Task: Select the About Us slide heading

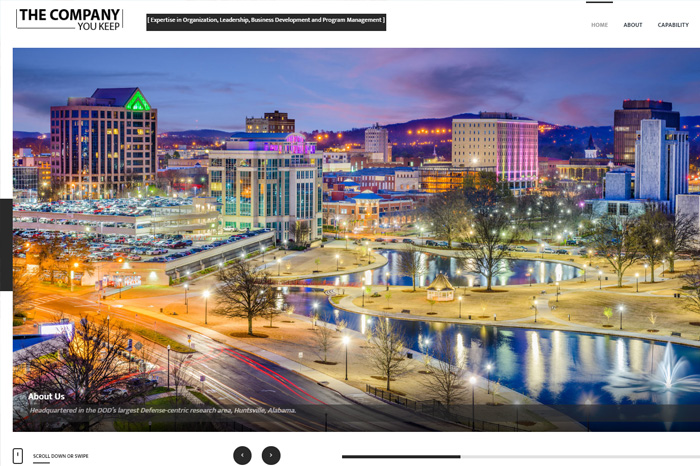Action: tap(46, 396)
